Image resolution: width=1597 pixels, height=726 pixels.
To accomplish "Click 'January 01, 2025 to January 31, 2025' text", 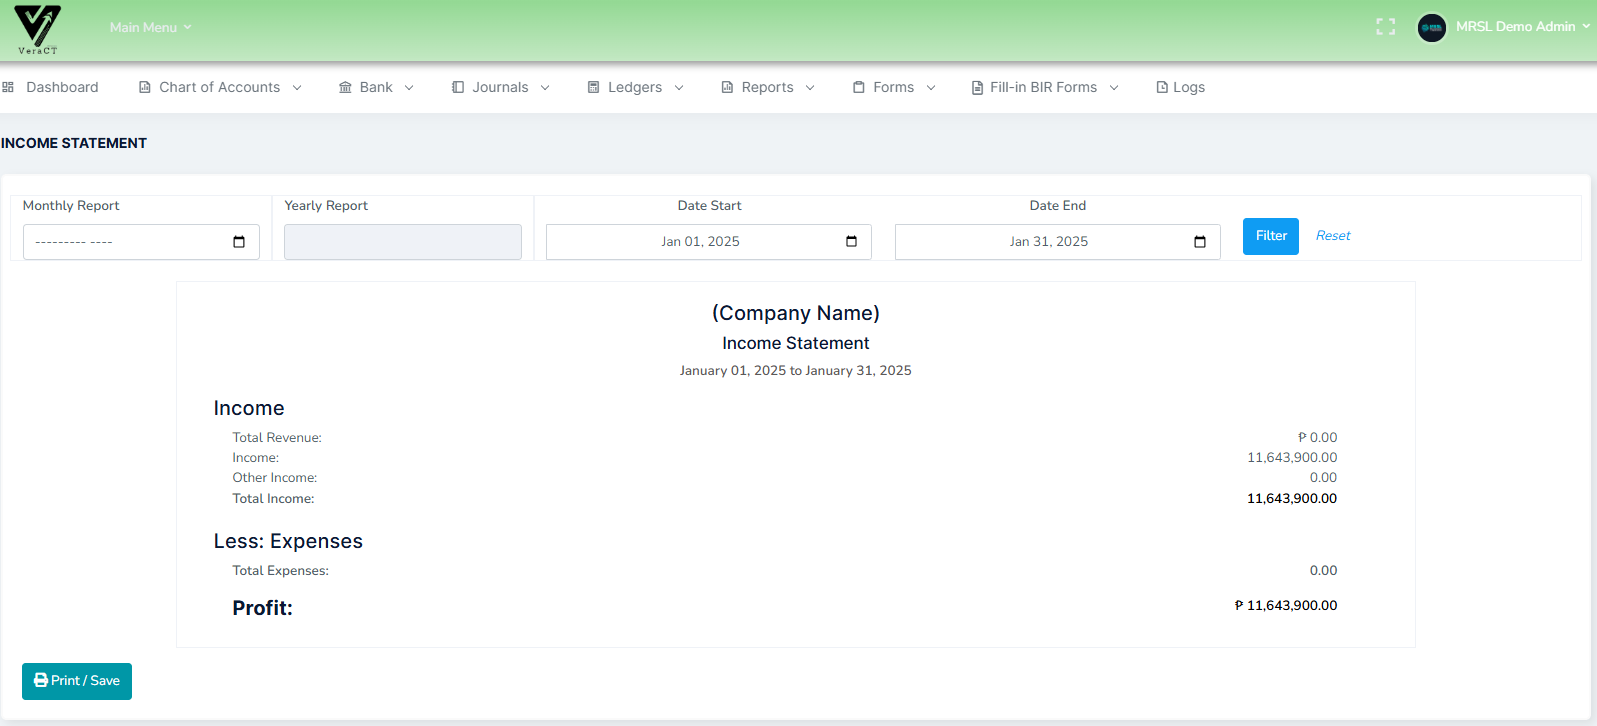I will [x=796, y=370].
